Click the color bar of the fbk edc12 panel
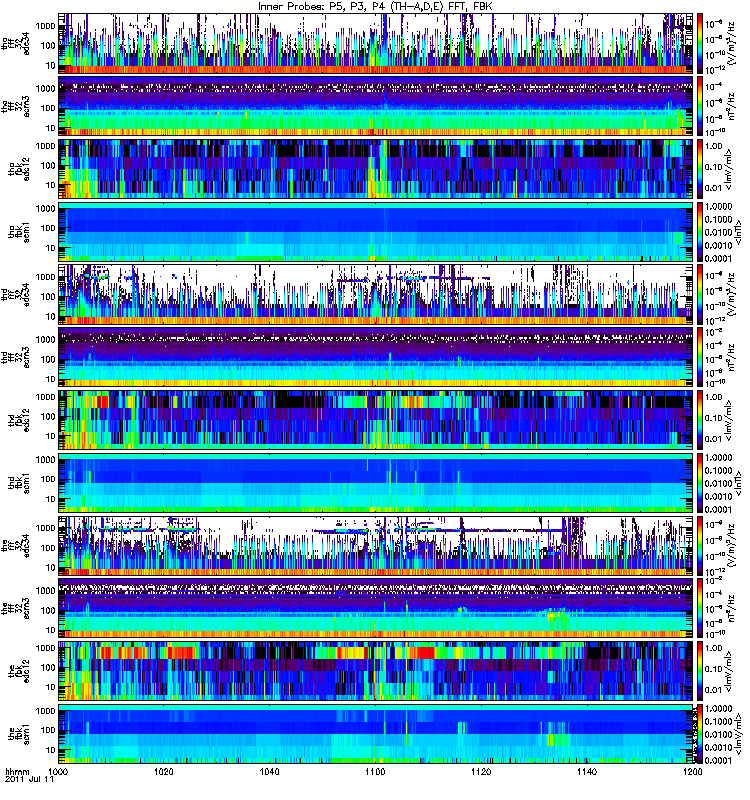750x800 pixels. (x=700, y=671)
